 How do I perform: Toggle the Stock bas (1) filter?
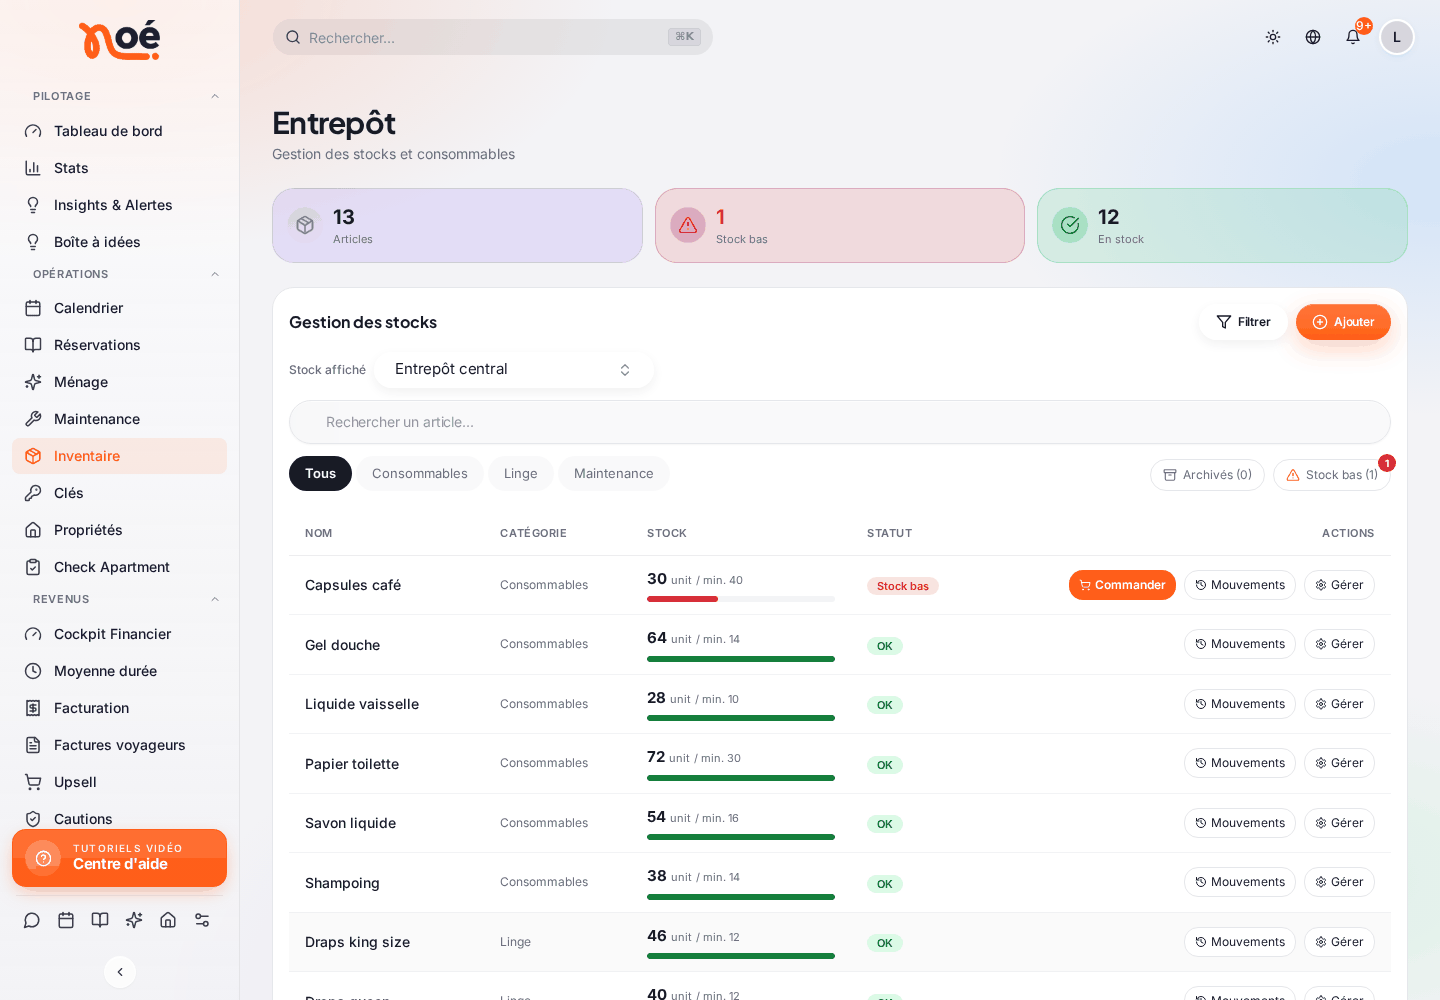point(1332,475)
